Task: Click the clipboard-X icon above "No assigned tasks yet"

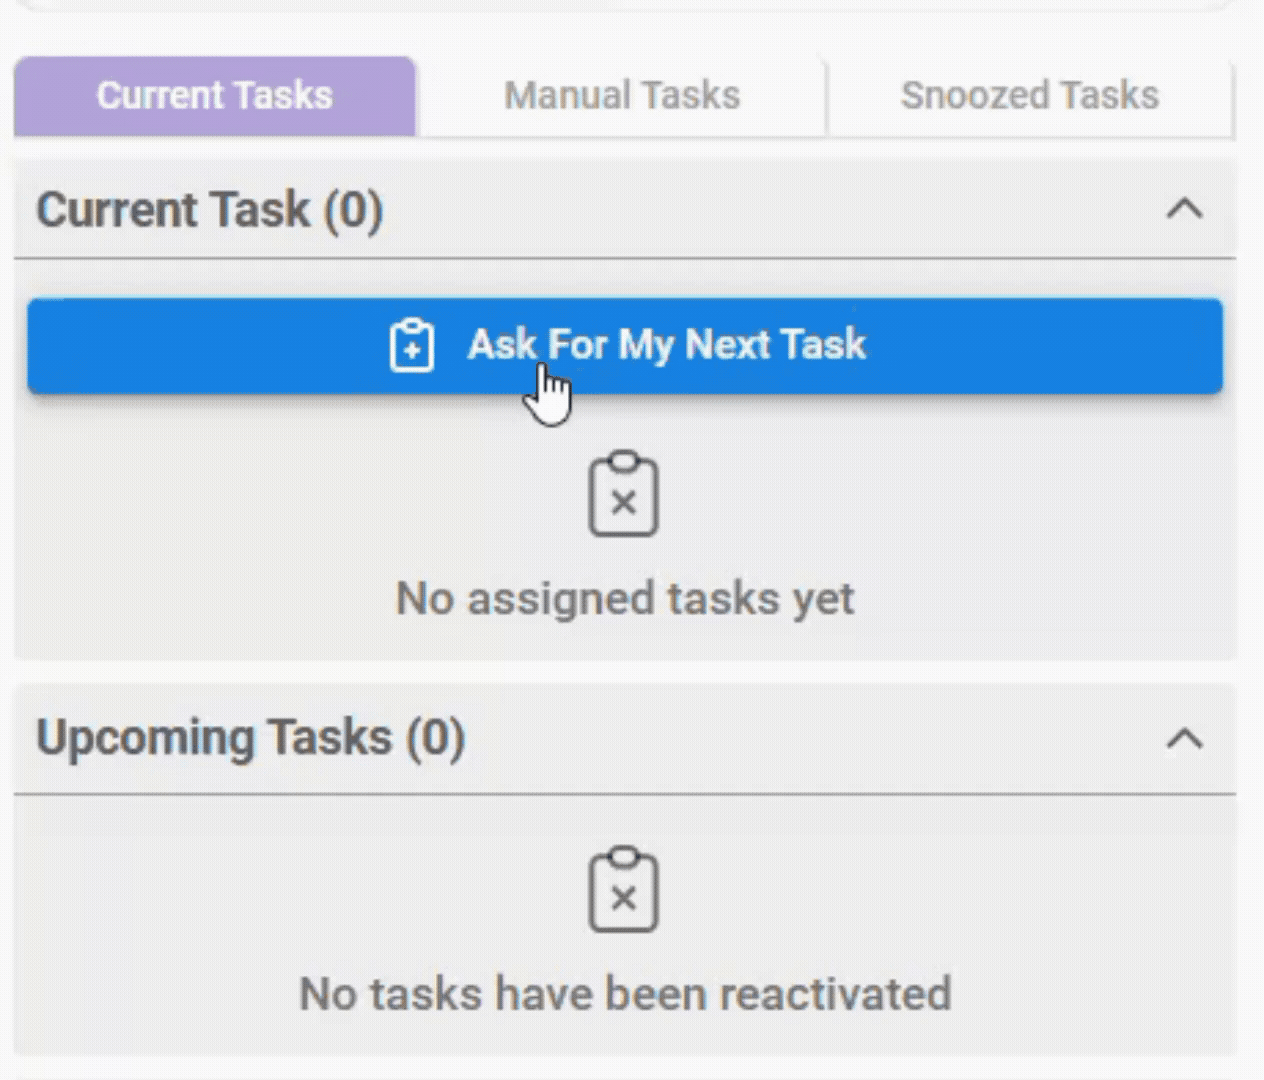Action: [623, 494]
